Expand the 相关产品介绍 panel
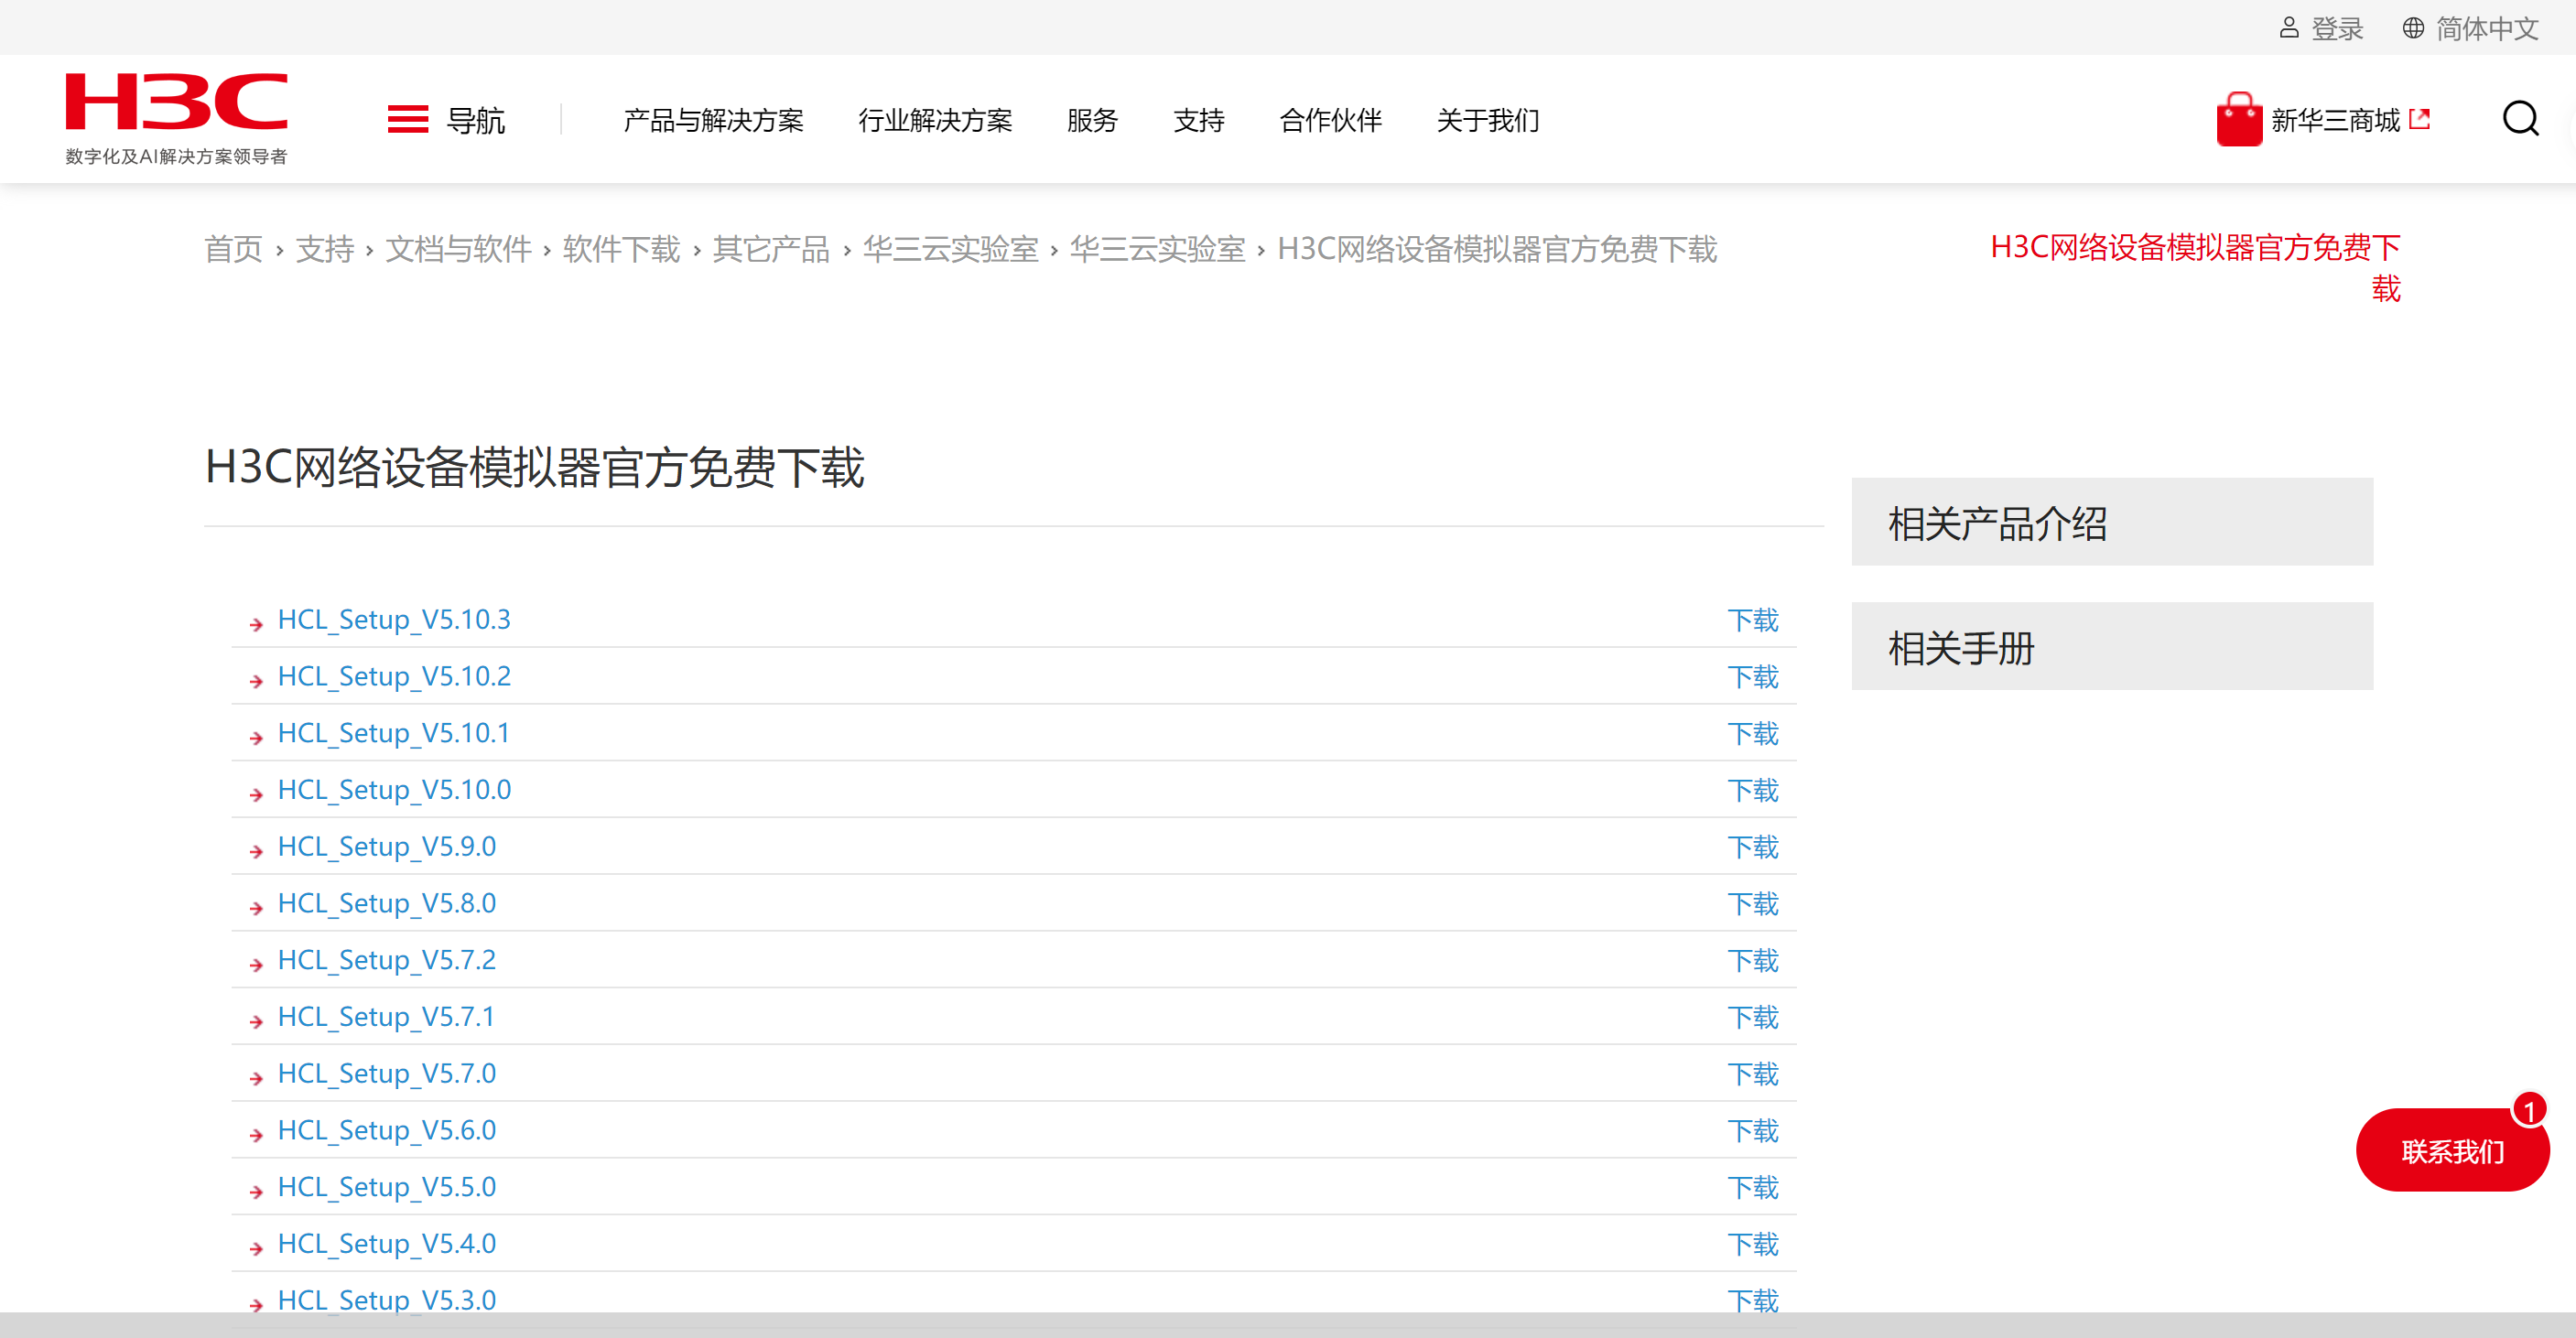 point(2112,522)
